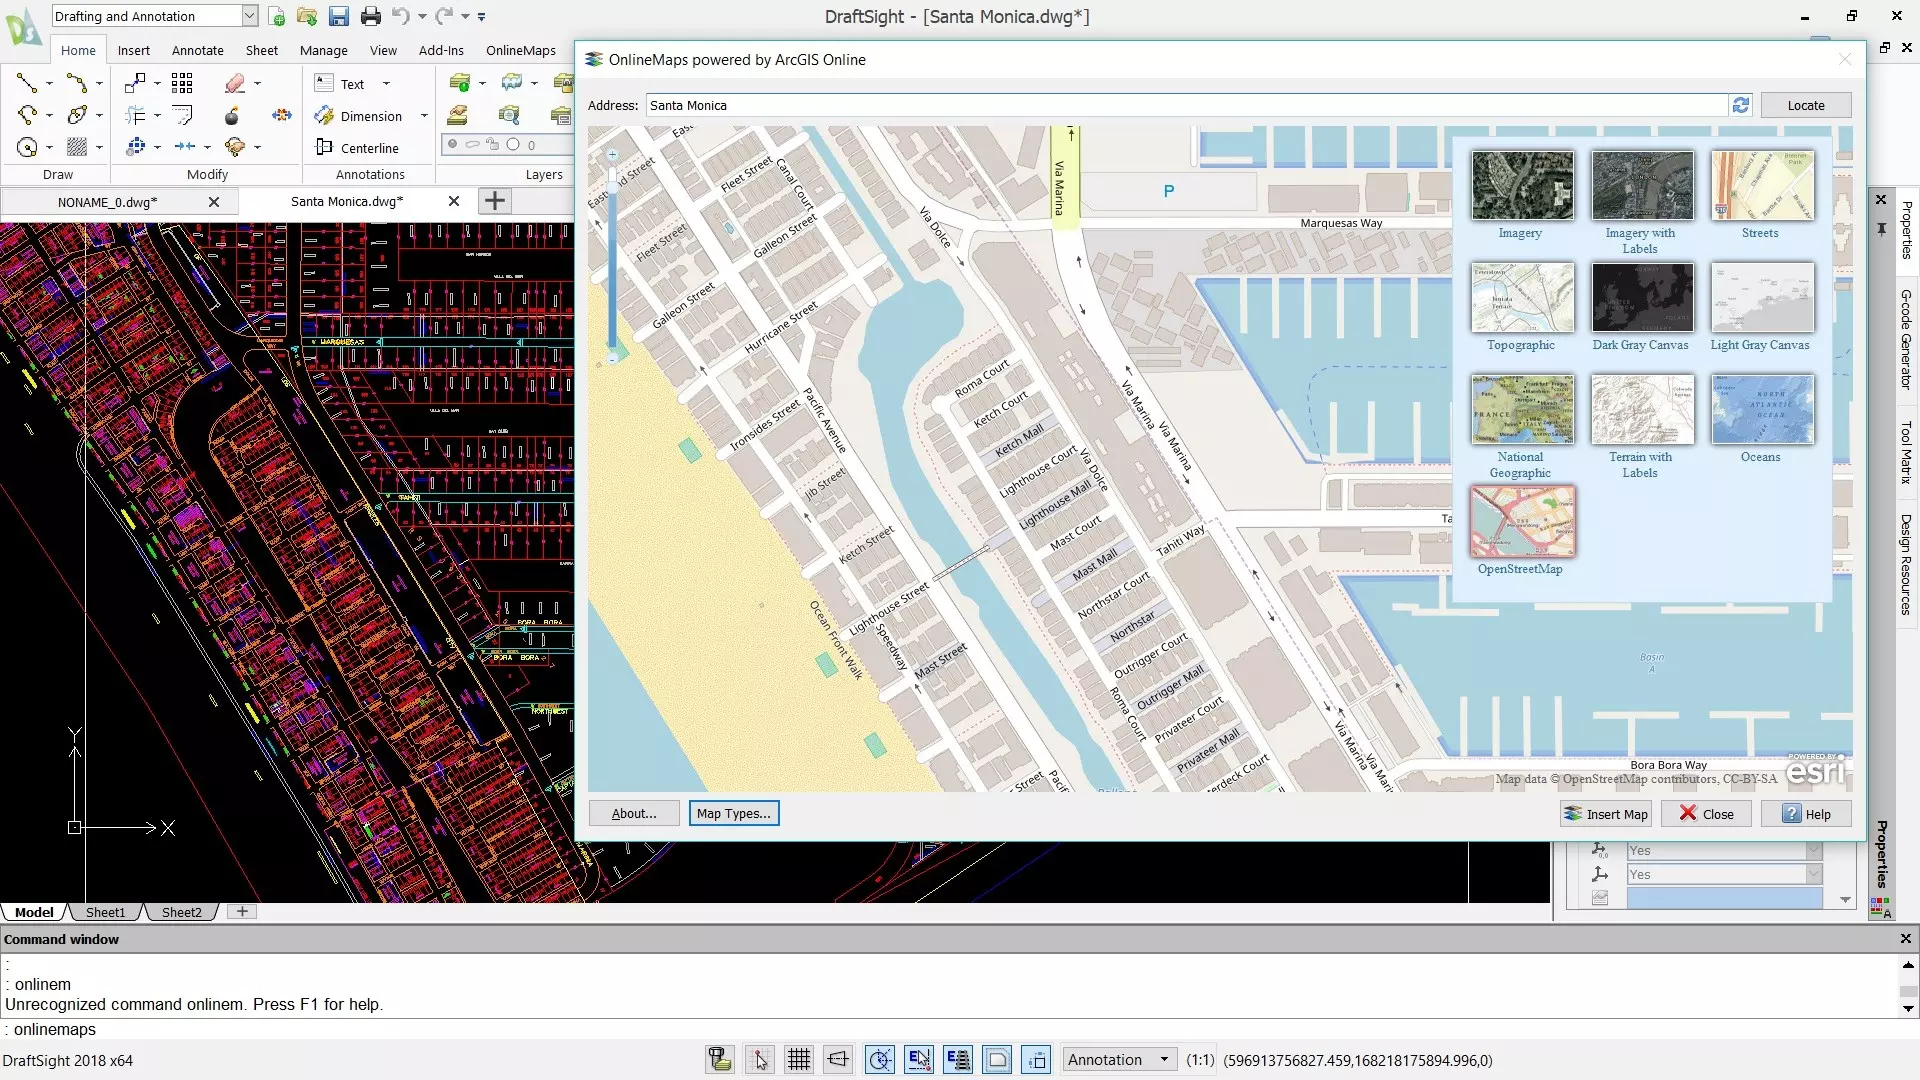1920x1080 pixels.
Task: Switch to the Sheet1 layout tab
Action: (105, 912)
